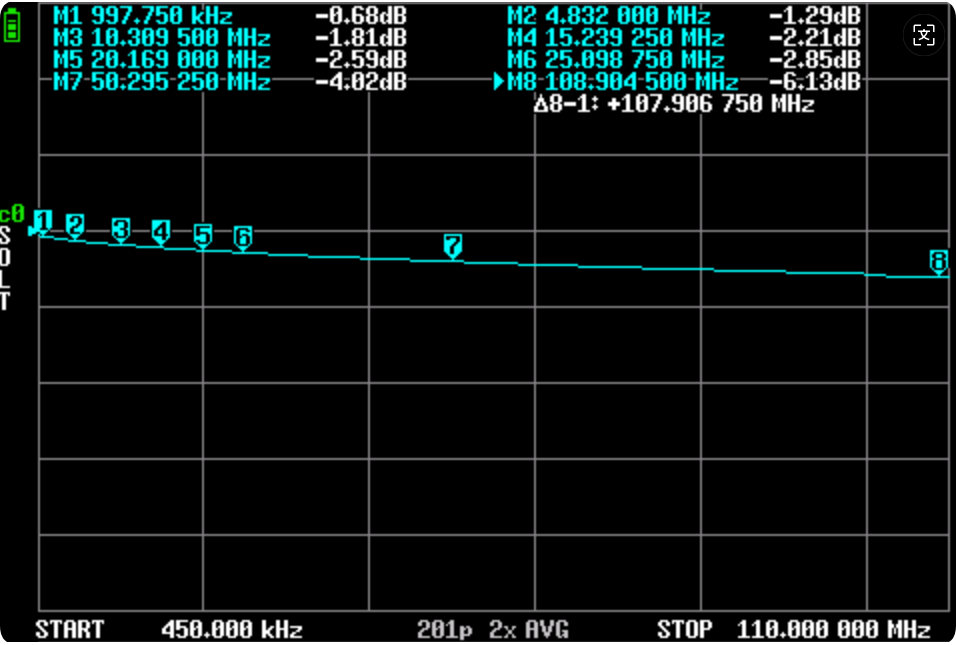
Task: Tap marker 4 on the trace
Action: [x=161, y=232]
